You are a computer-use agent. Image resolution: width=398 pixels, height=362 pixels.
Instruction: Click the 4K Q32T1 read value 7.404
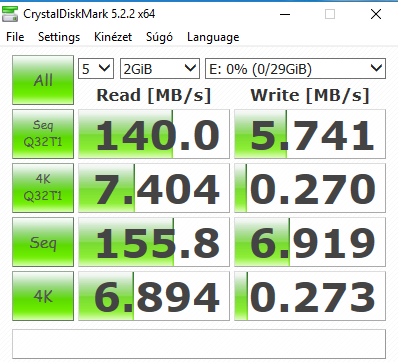(154, 188)
